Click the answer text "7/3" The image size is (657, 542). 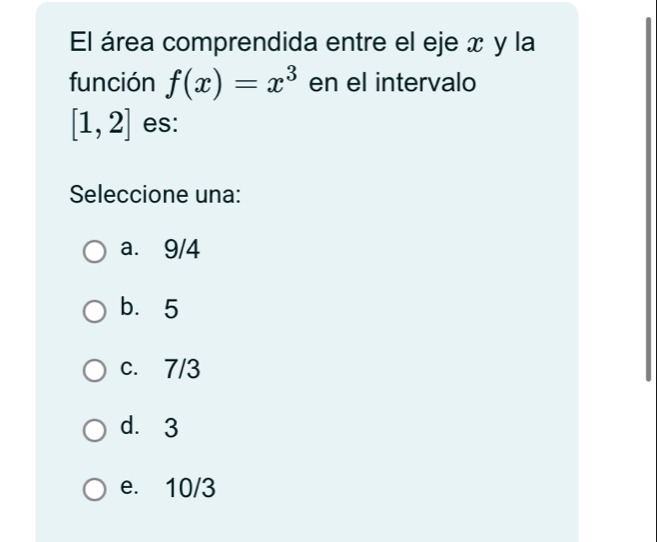pyautogui.click(x=184, y=371)
